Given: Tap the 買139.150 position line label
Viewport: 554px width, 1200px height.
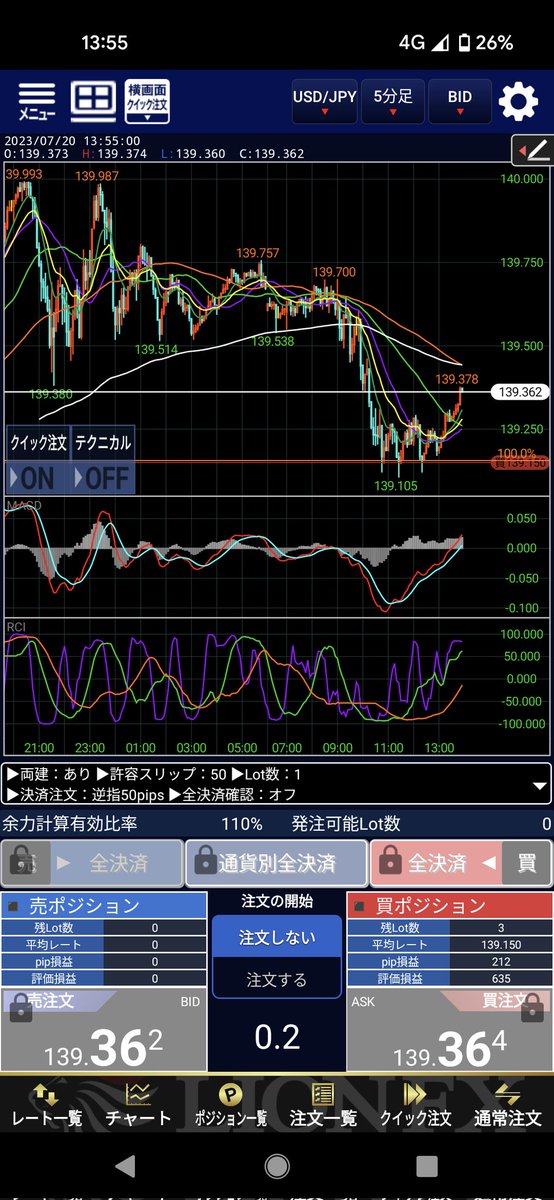Looking at the screenshot, I should click(520, 463).
